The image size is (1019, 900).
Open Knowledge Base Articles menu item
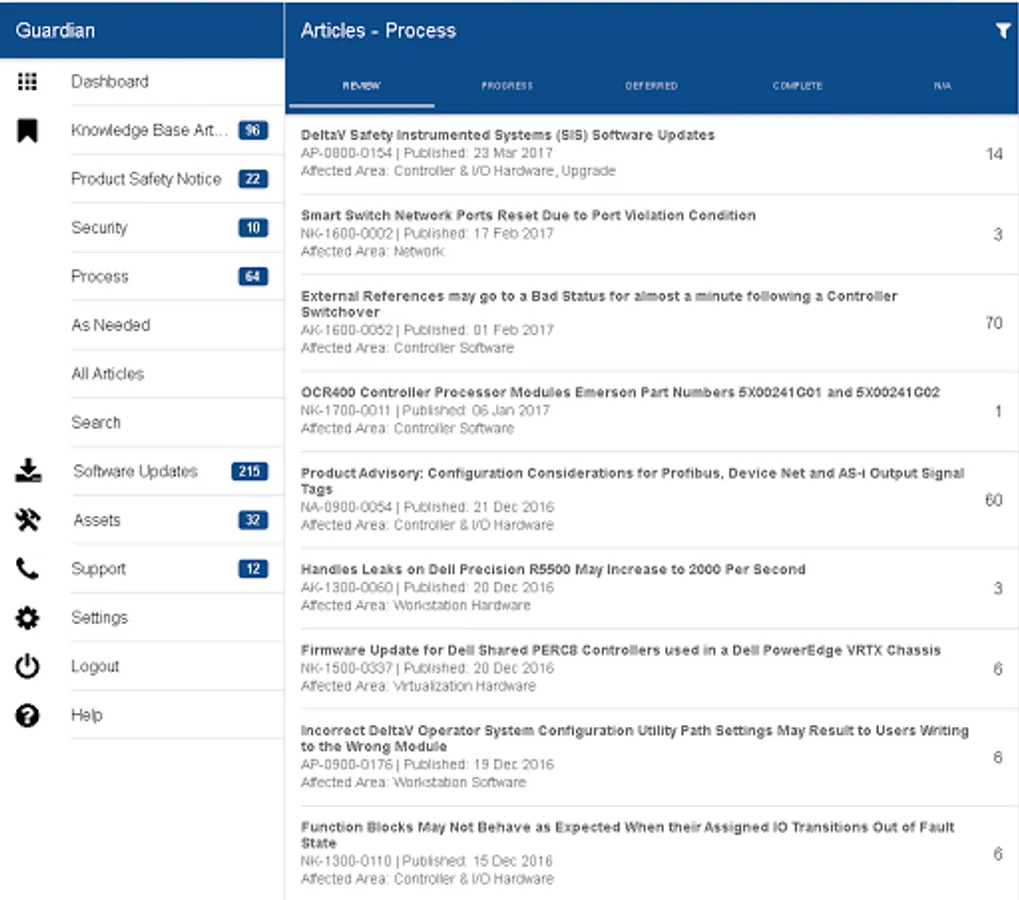click(x=142, y=130)
